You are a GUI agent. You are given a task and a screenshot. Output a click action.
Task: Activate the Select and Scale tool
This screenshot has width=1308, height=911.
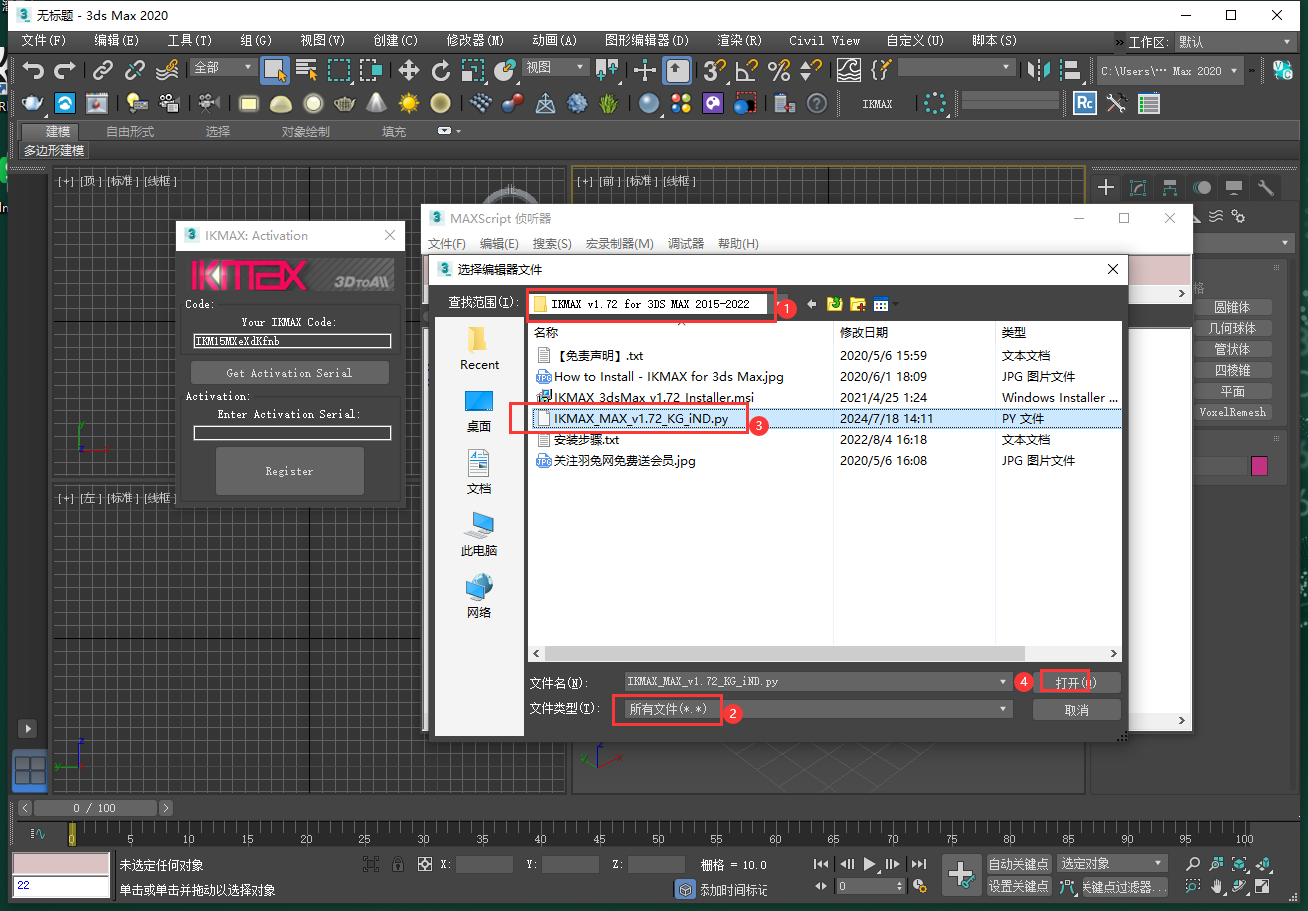(x=473, y=70)
